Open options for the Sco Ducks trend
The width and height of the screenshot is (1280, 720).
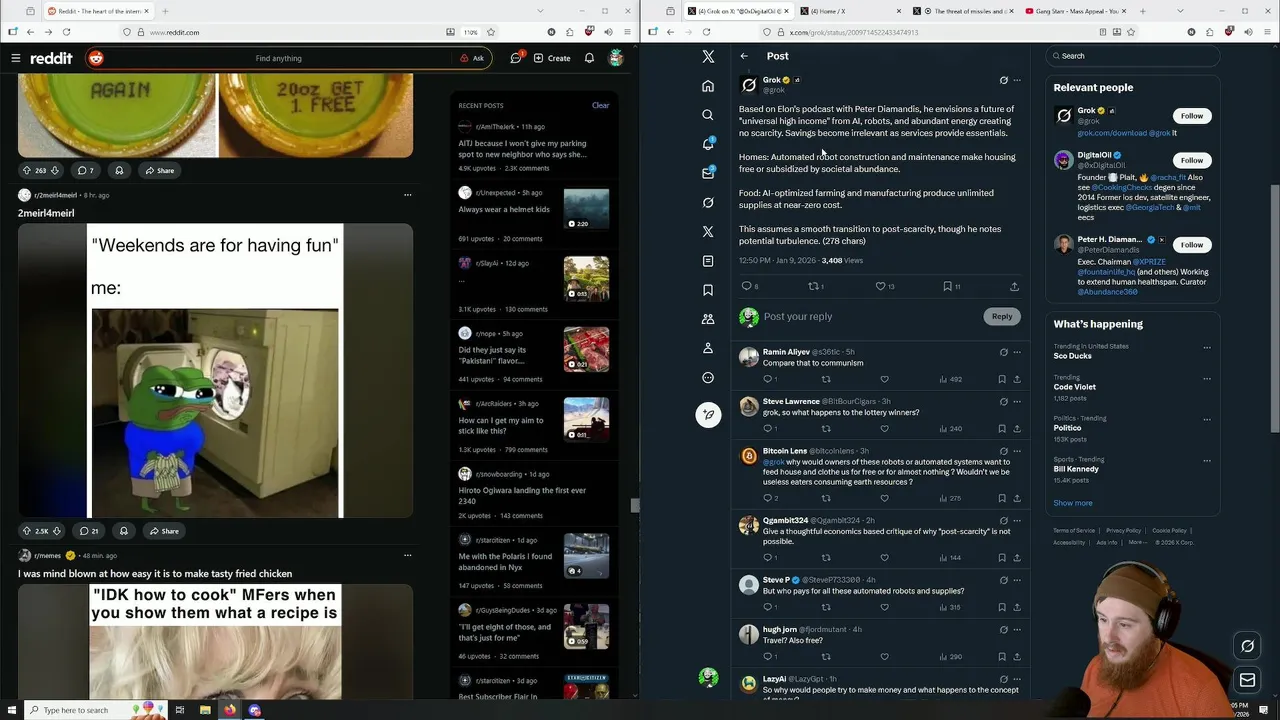(1207, 348)
